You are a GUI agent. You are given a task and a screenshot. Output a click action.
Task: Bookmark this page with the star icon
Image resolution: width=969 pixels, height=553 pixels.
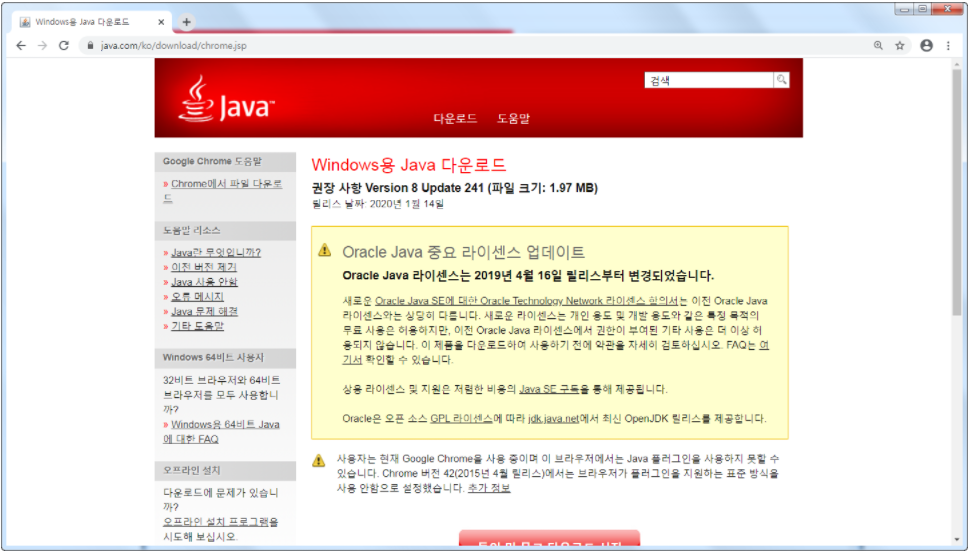tap(900, 46)
